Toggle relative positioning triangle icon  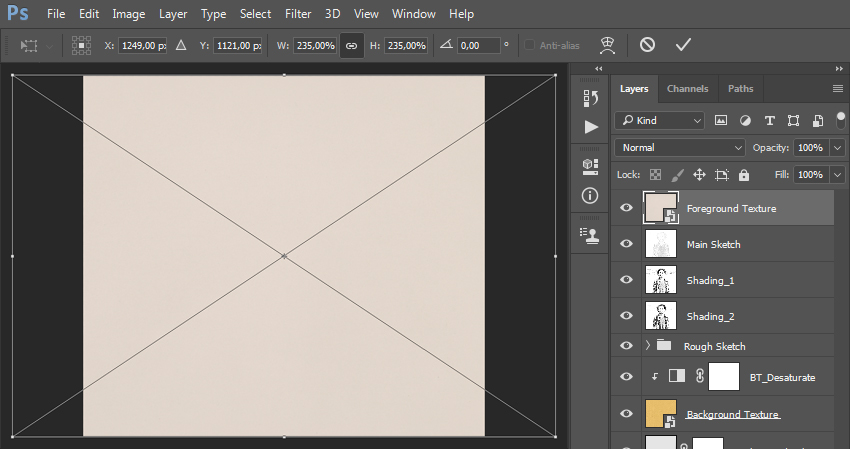click(x=181, y=46)
